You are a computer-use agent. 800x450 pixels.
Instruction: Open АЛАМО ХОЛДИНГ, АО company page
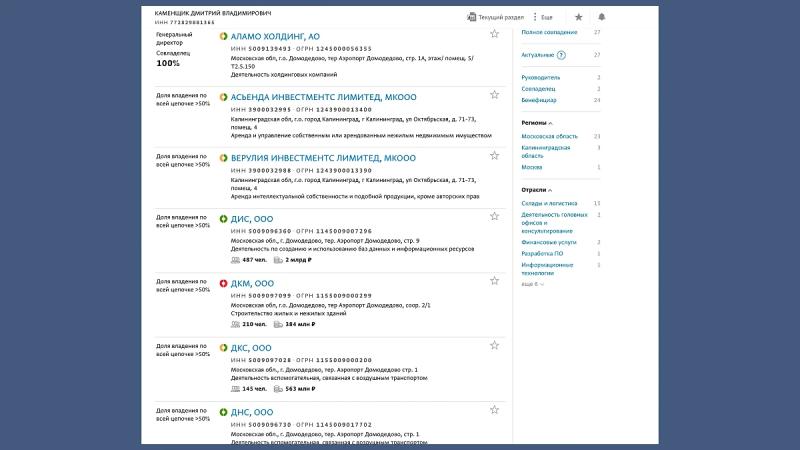click(275, 36)
